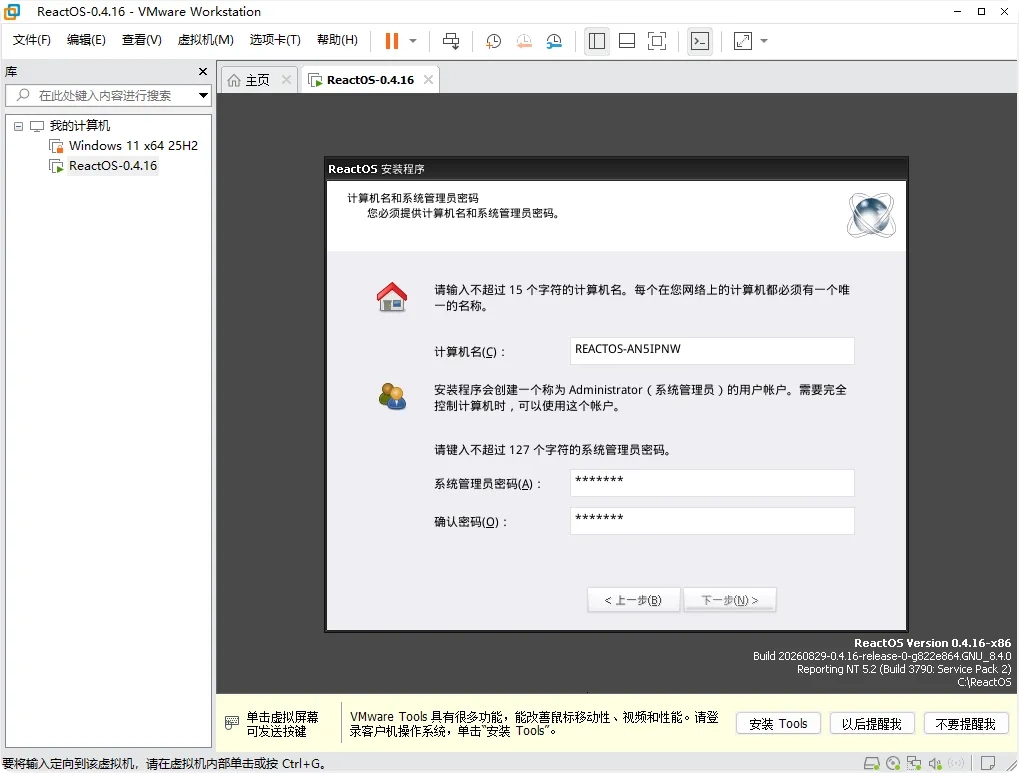
Task: Click the '单击虚拟屏幕 可发送按键' hint text
Action: pos(282,724)
